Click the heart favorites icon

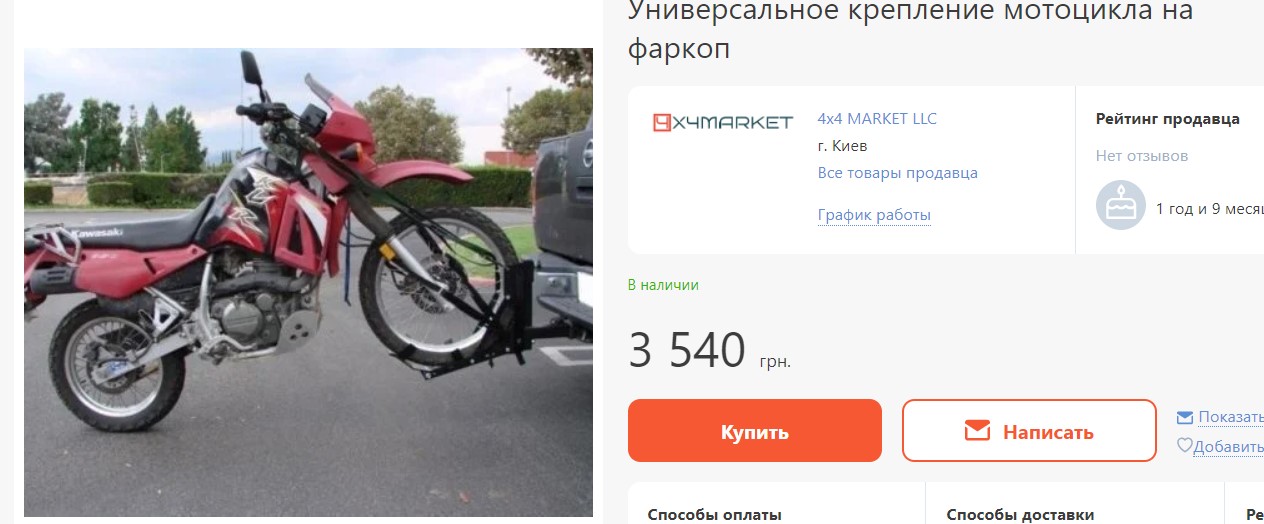1184,446
